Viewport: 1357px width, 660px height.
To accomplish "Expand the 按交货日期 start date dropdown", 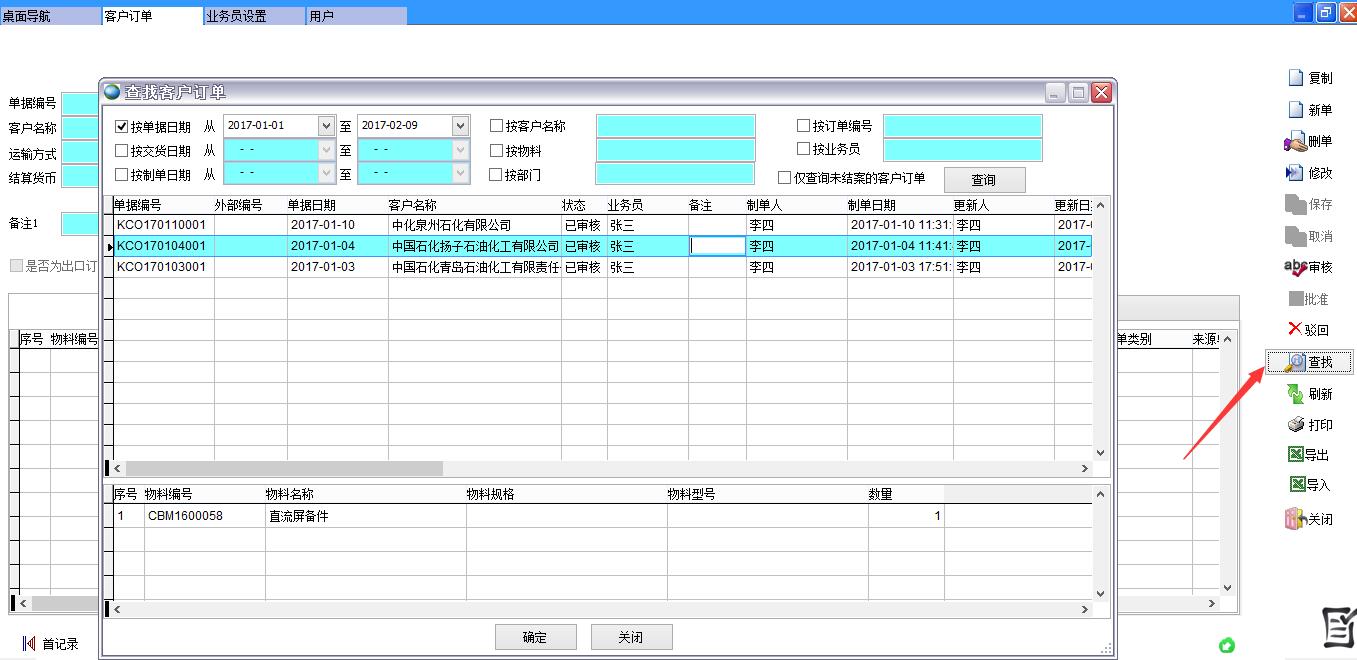I will pos(326,150).
